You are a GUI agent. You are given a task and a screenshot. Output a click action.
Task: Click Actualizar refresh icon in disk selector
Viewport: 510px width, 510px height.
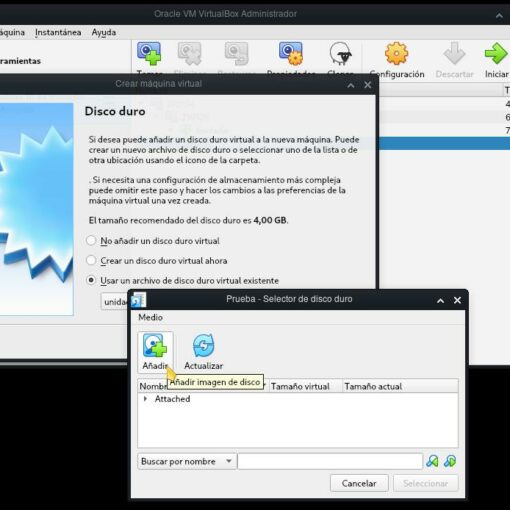pyautogui.click(x=204, y=345)
